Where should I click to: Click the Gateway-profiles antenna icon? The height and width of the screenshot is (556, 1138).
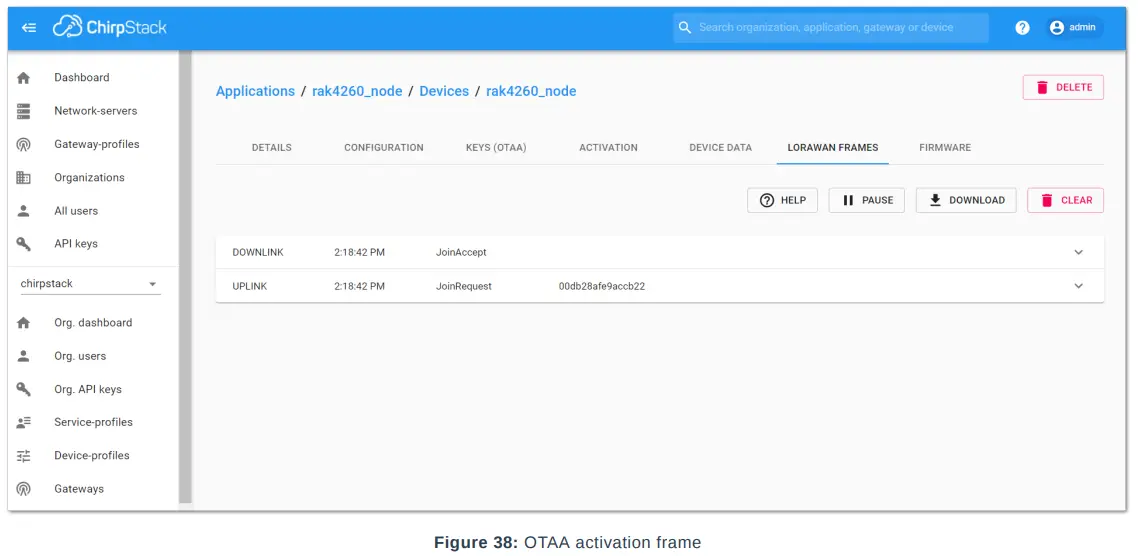click(23, 144)
